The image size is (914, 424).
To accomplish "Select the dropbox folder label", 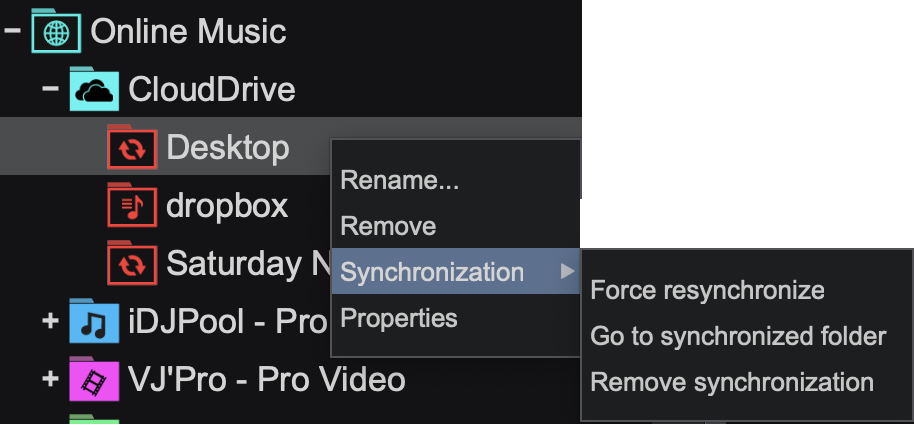I will tap(227, 207).
